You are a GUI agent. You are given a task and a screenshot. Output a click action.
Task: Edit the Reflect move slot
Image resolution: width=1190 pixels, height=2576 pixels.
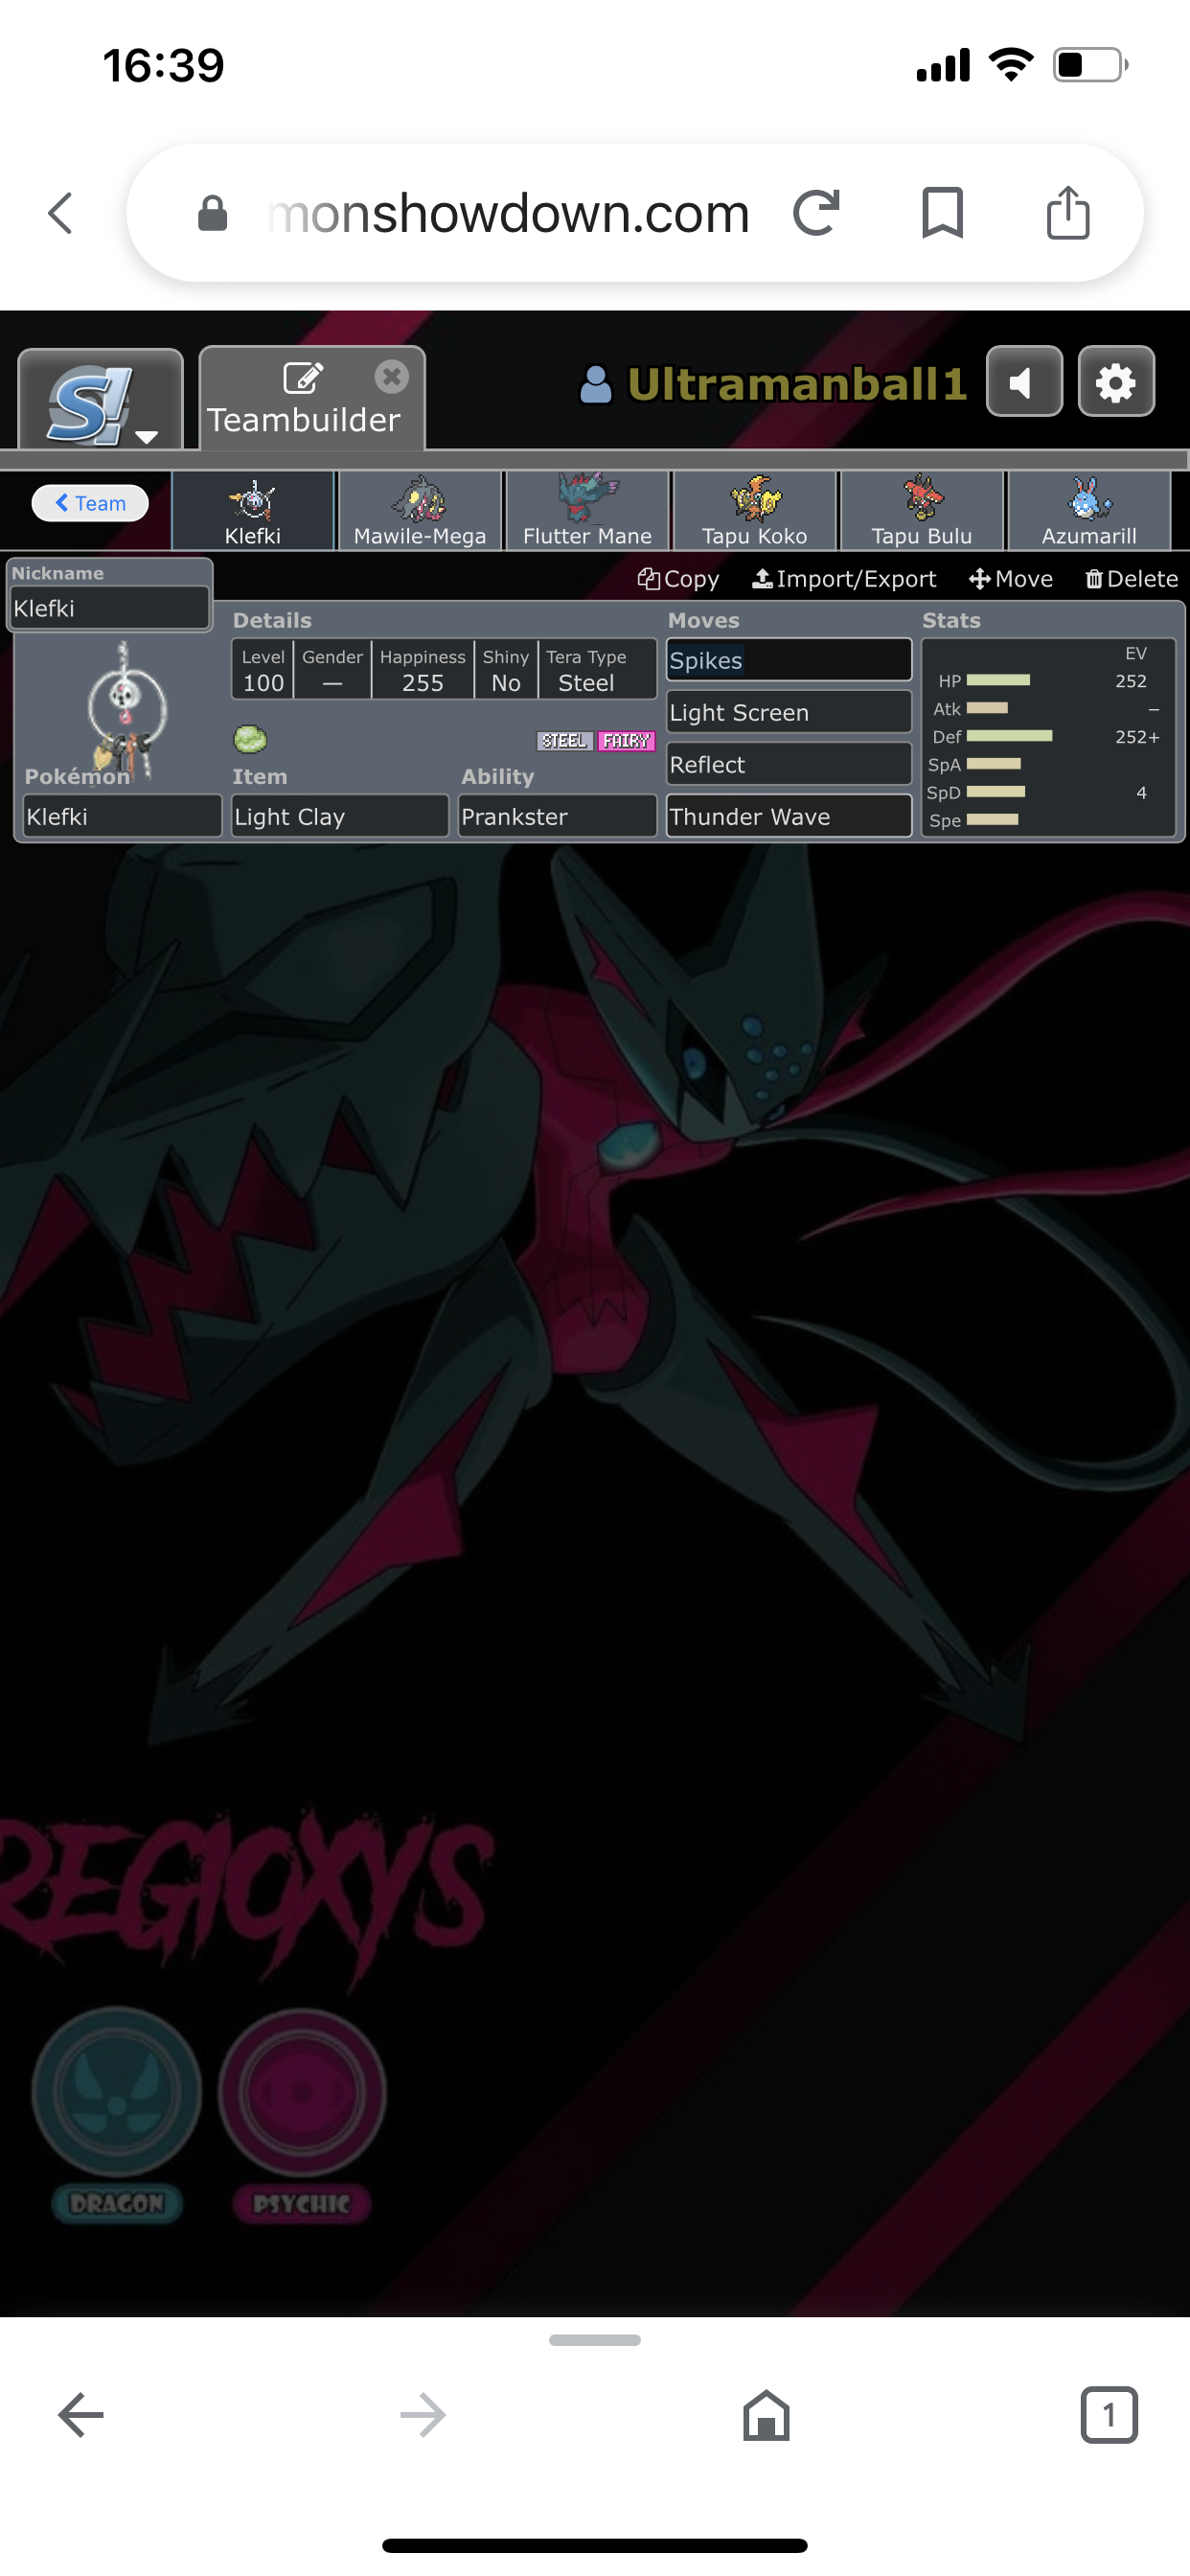pyautogui.click(x=789, y=764)
